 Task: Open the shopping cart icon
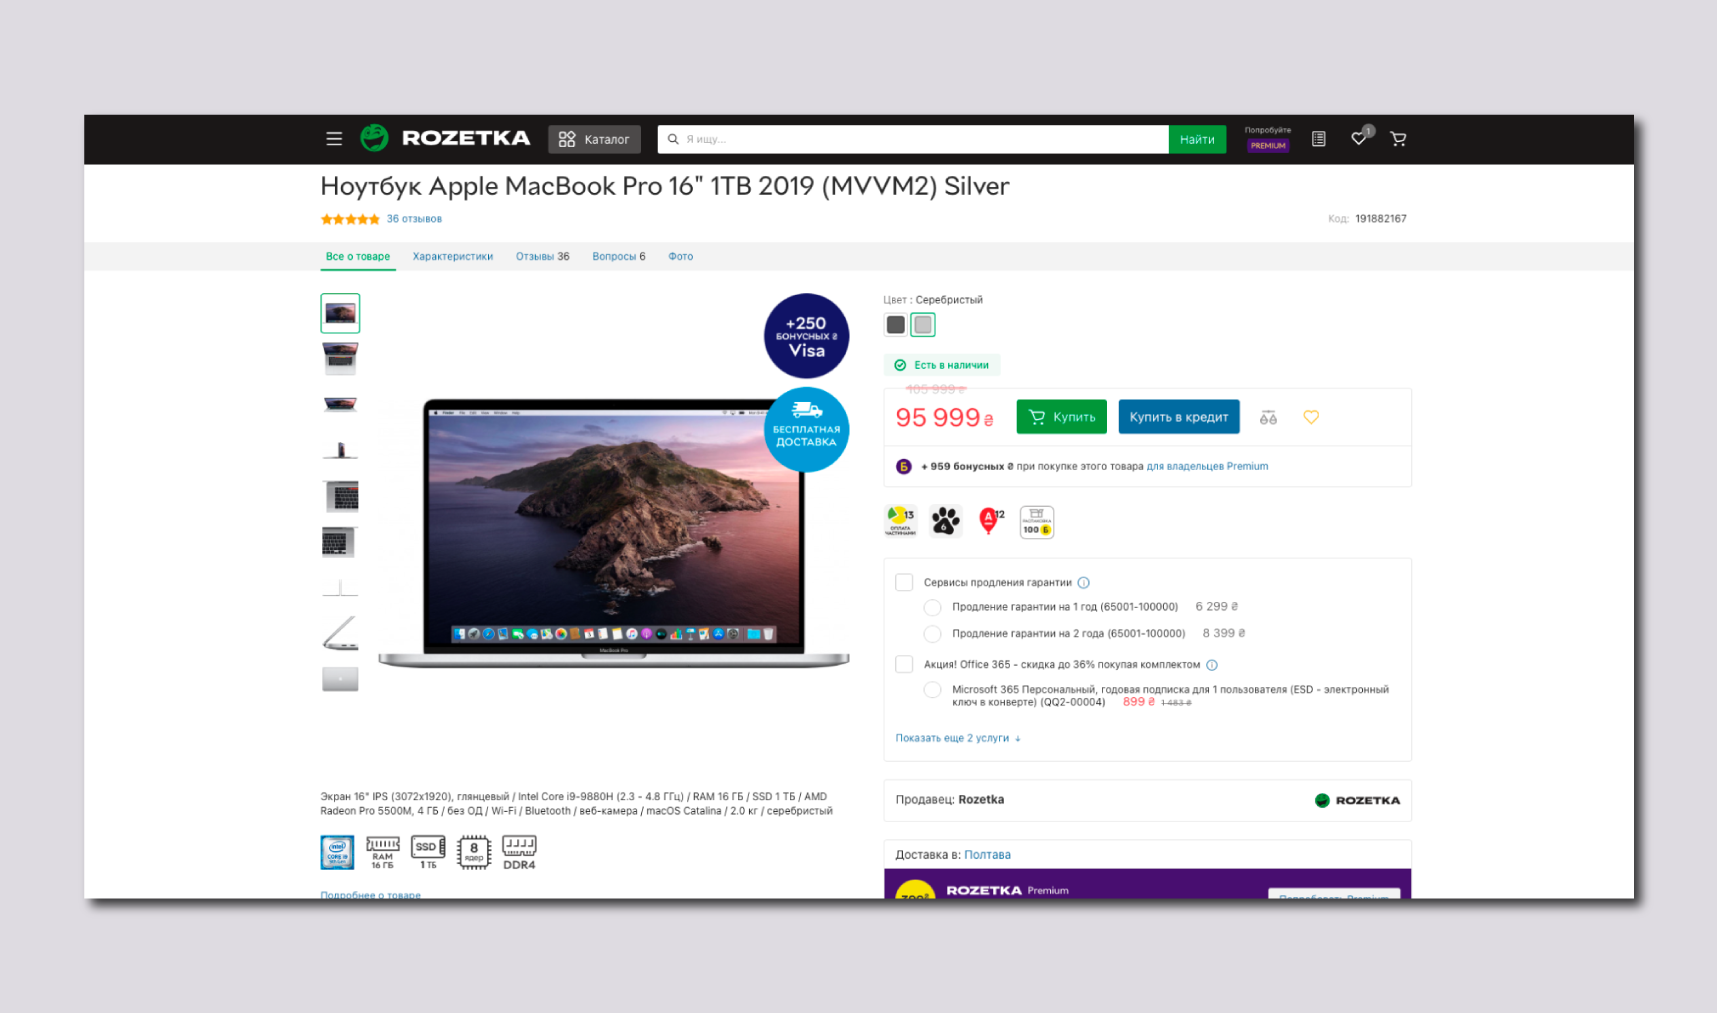click(x=1398, y=139)
